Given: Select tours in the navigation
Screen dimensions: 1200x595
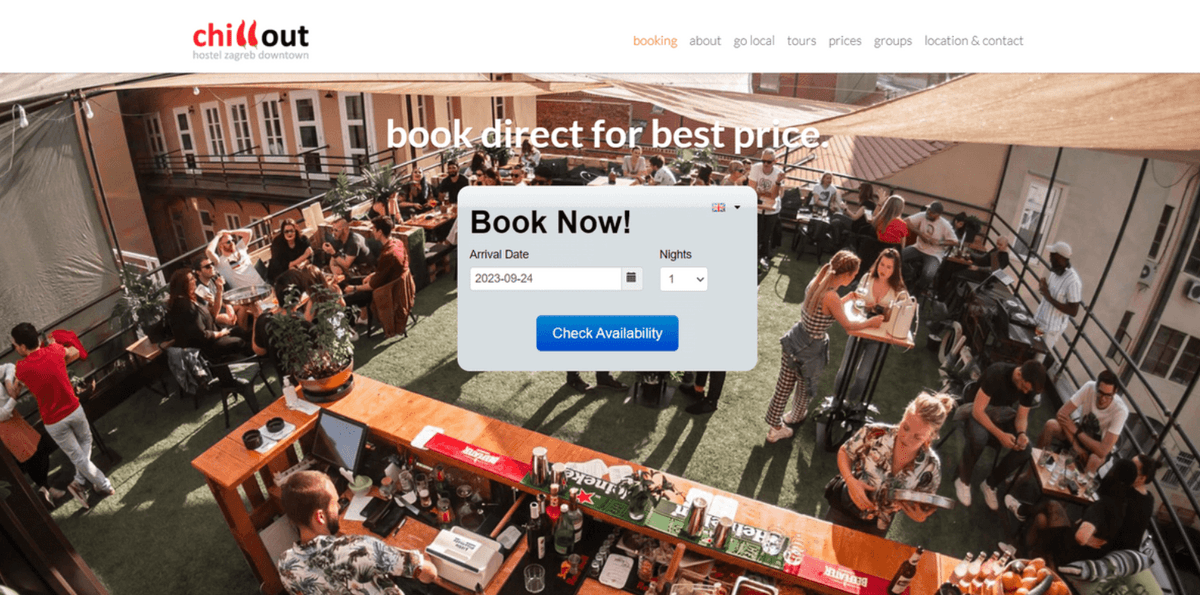Looking at the screenshot, I should tap(801, 41).
